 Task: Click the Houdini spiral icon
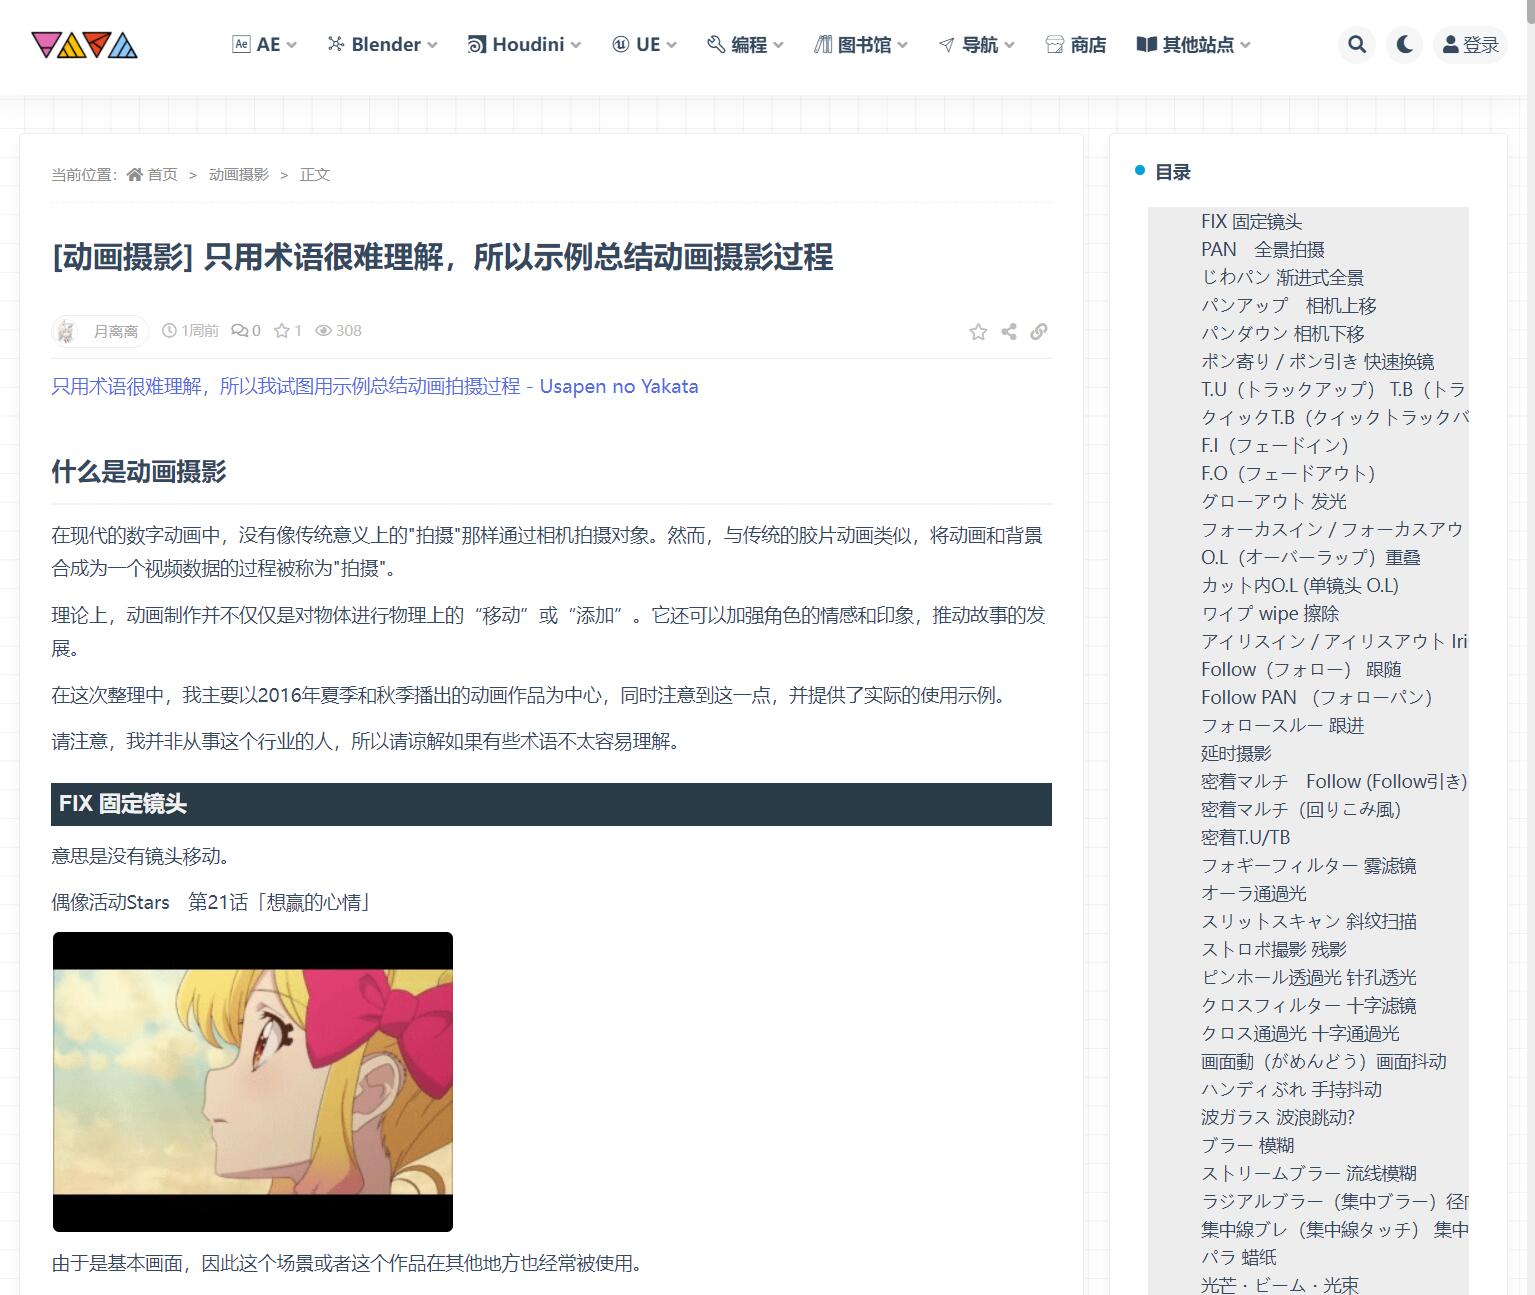click(477, 45)
